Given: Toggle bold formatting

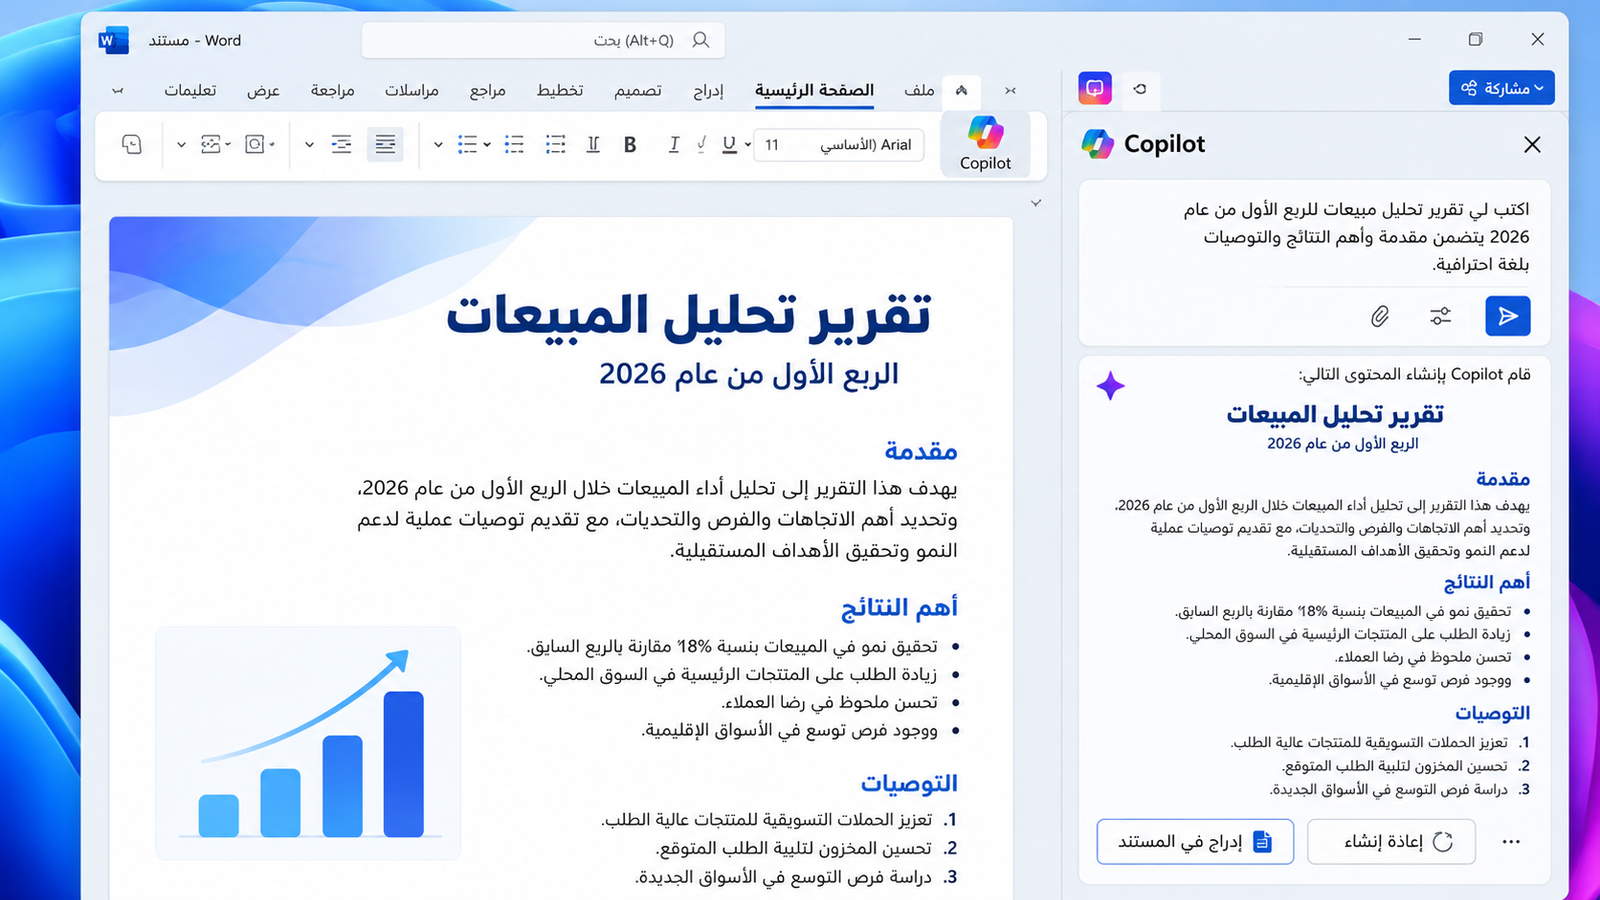Looking at the screenshot, I should [x=630, y=145].
